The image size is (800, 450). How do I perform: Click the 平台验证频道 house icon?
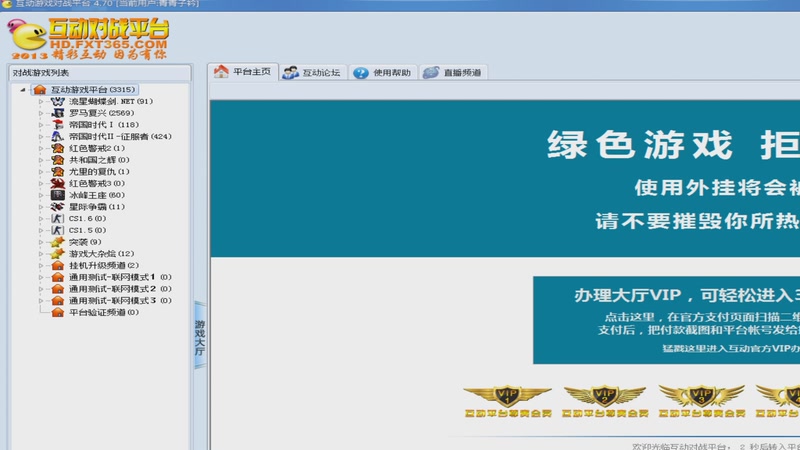tap(58, 313)
